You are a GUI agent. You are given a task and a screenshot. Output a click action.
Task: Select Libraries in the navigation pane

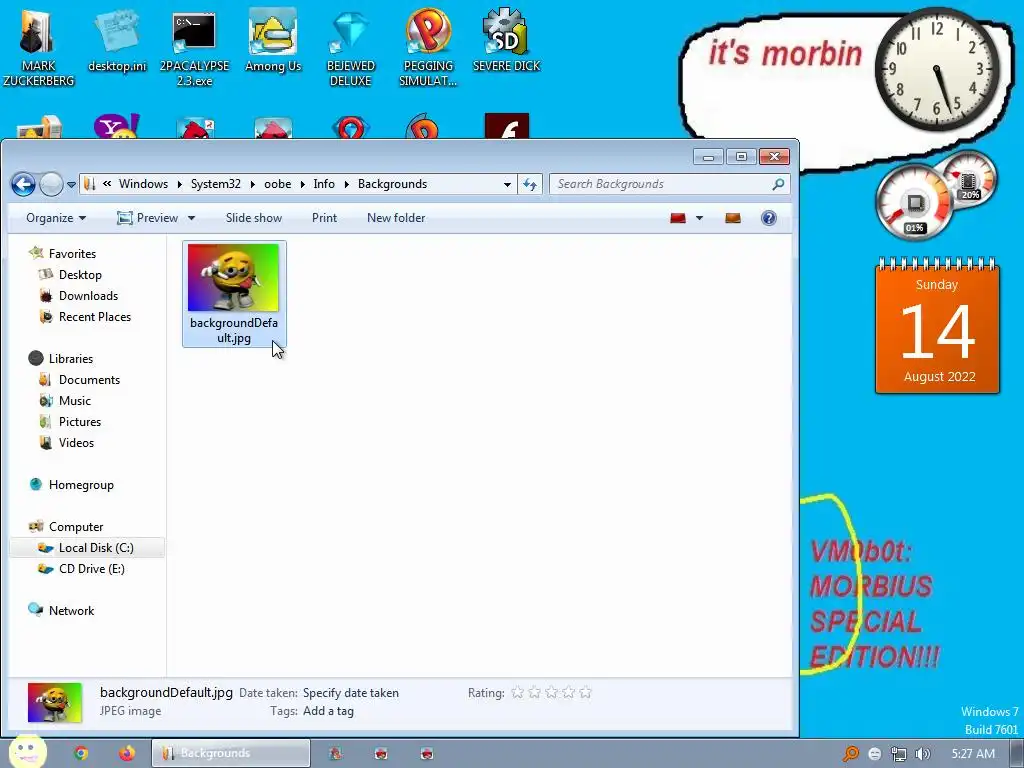pyautogui.click(x=71, y=359)
